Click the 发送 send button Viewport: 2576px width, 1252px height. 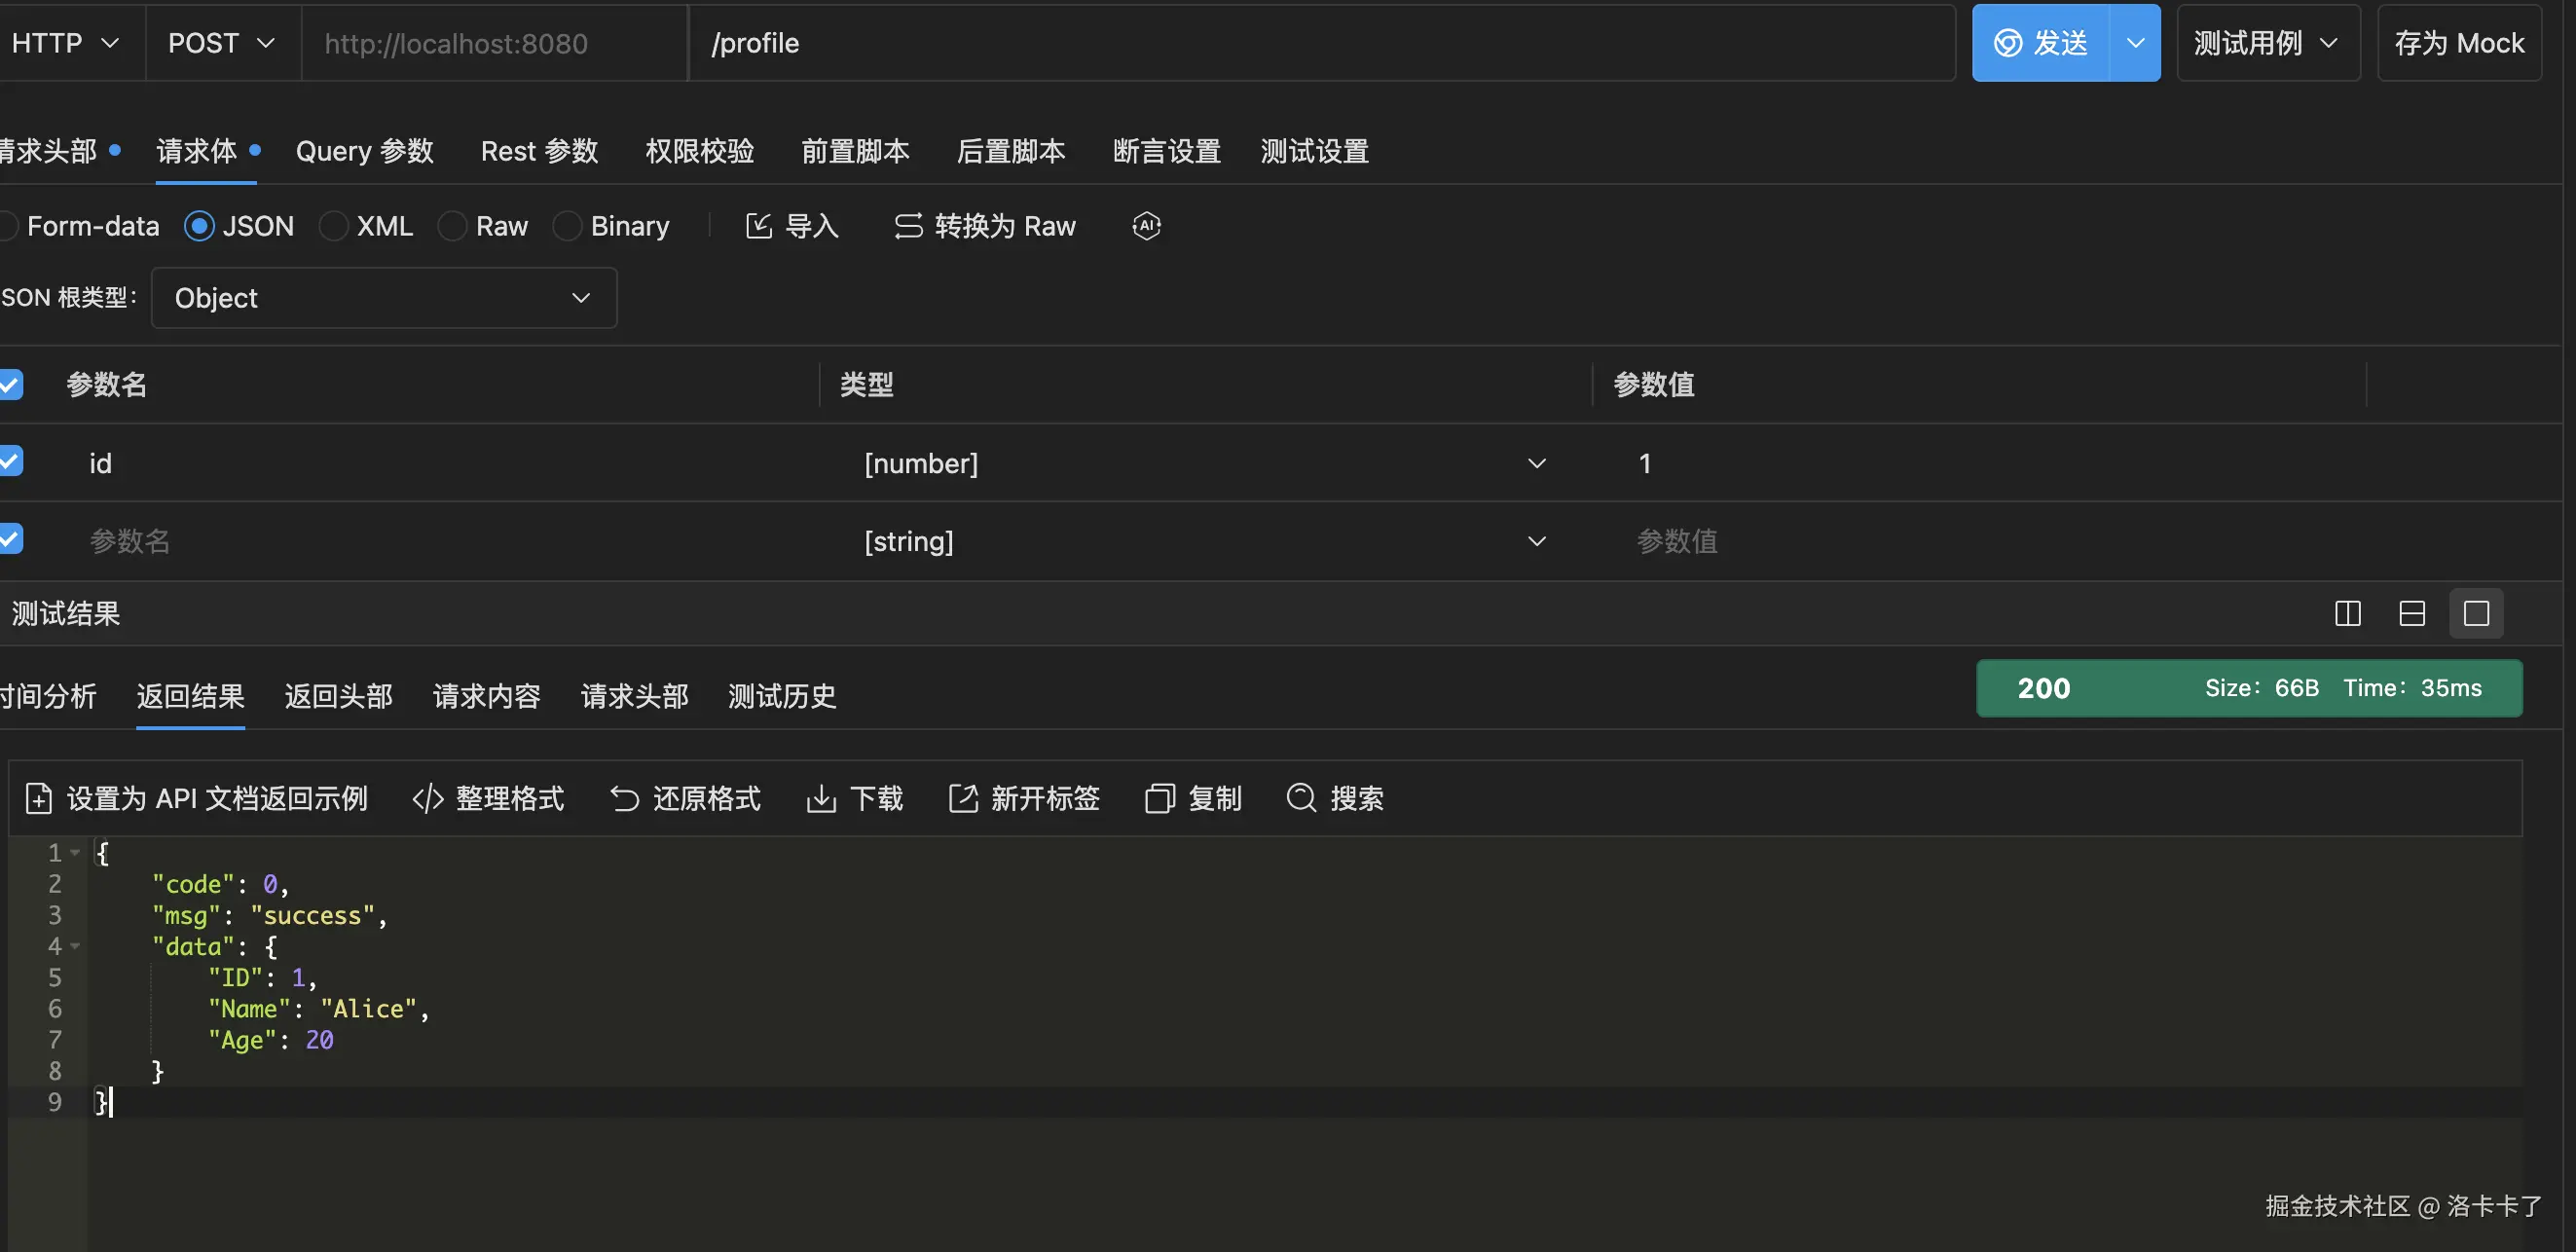click(2040, 43)
